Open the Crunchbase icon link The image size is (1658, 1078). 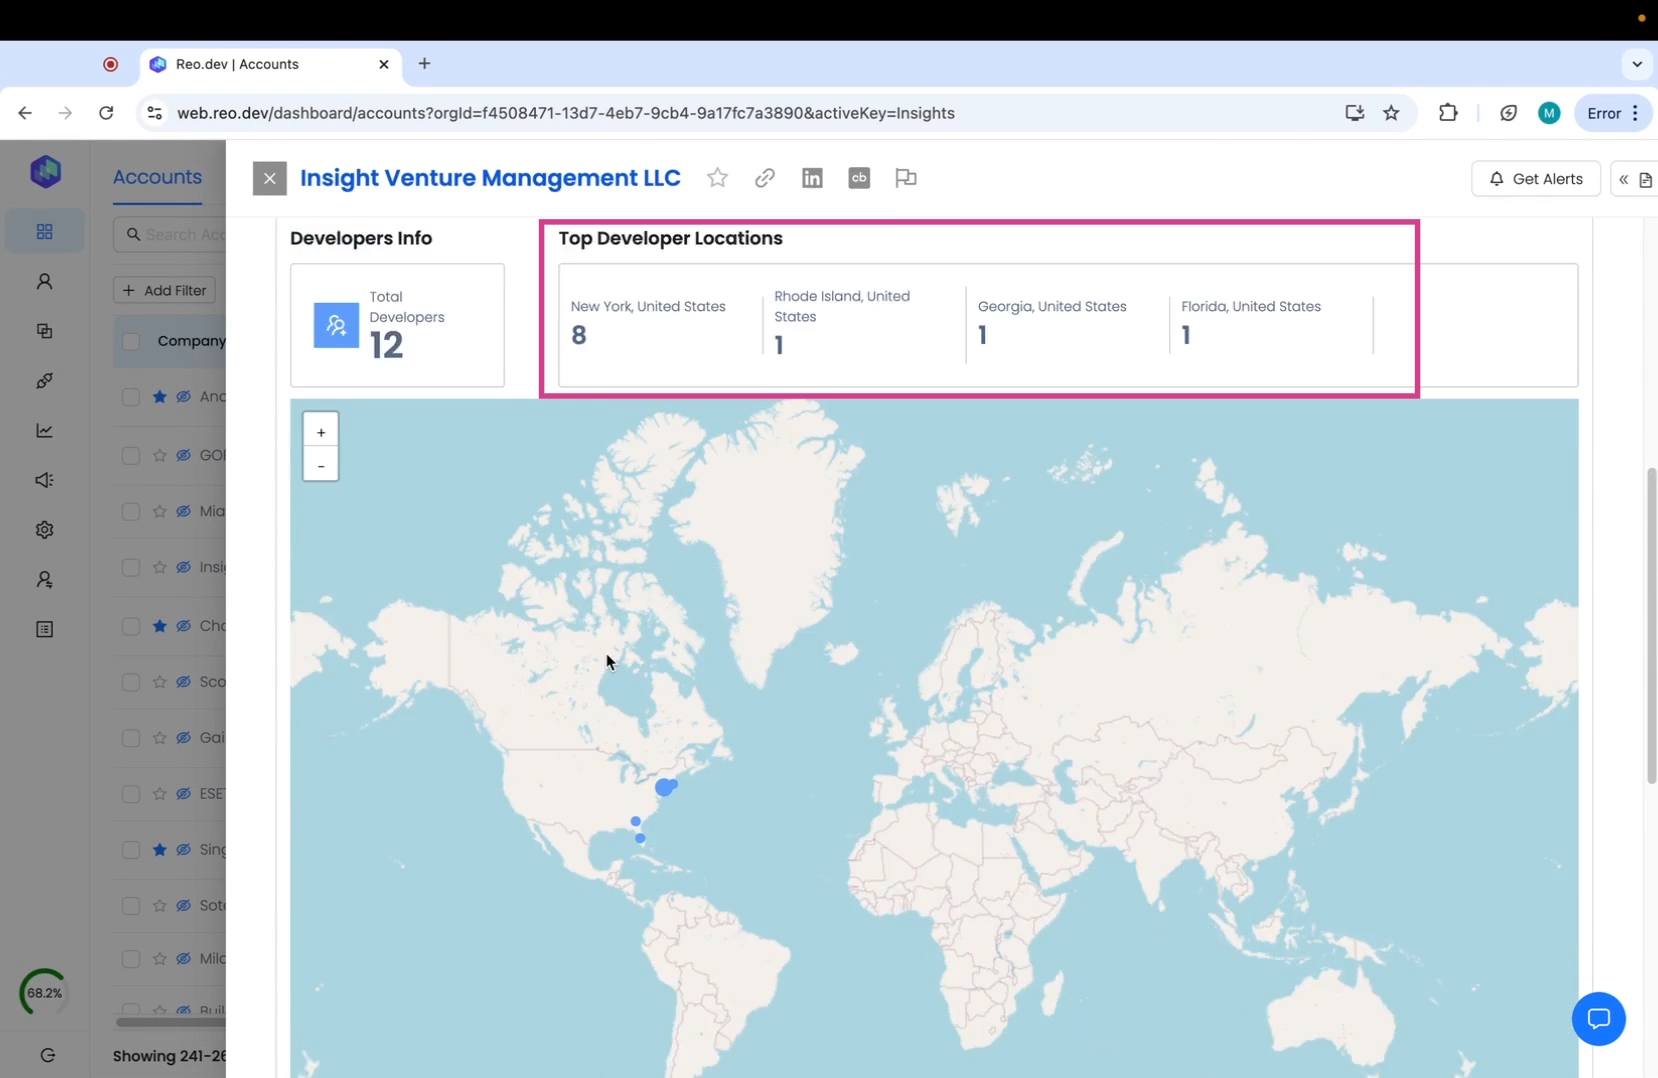click(x=859, y=178)
